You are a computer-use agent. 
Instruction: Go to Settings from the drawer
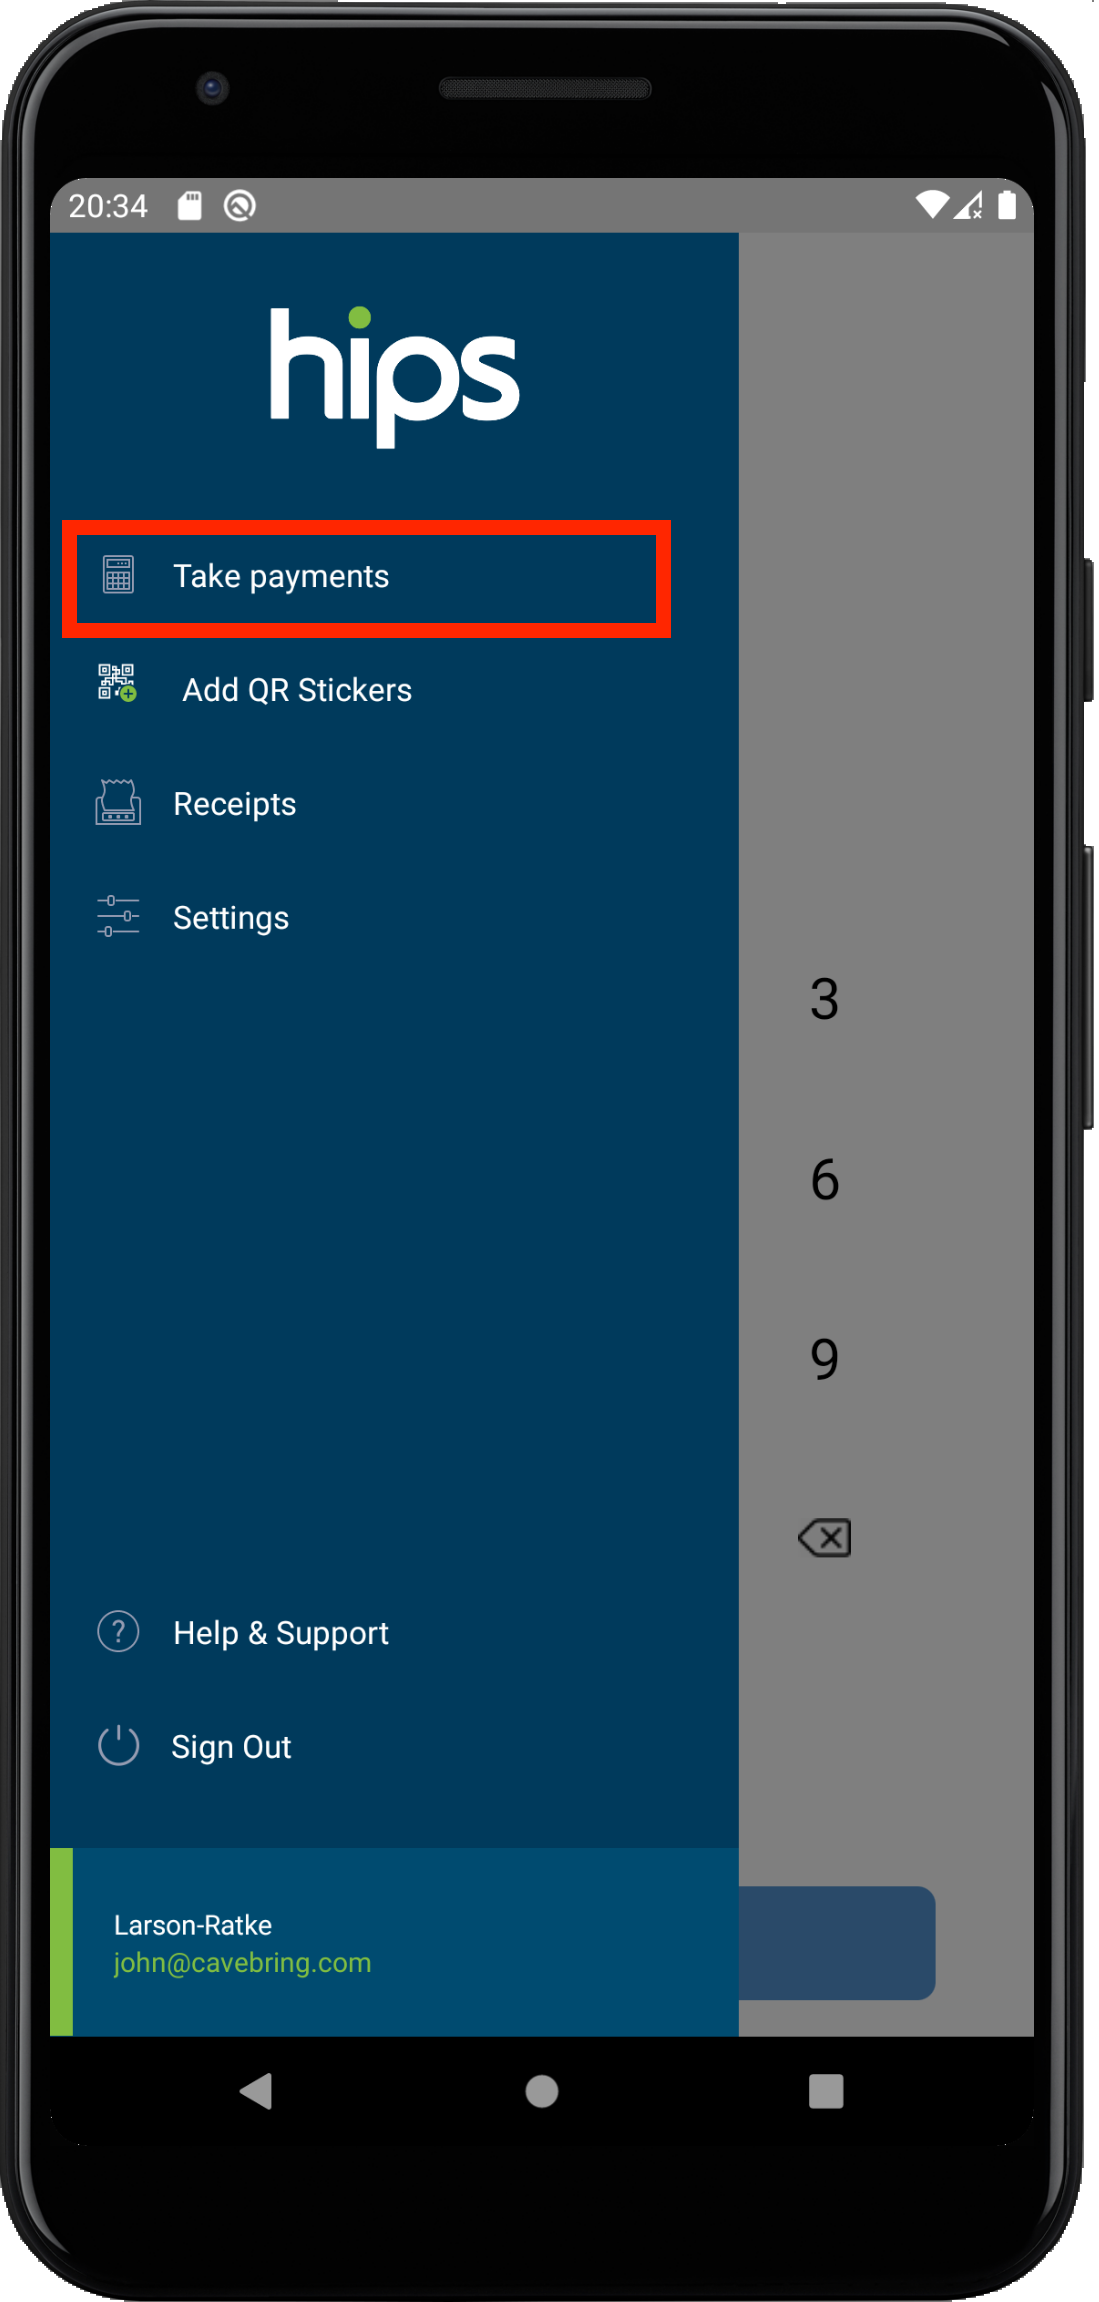tap(231, 918)
